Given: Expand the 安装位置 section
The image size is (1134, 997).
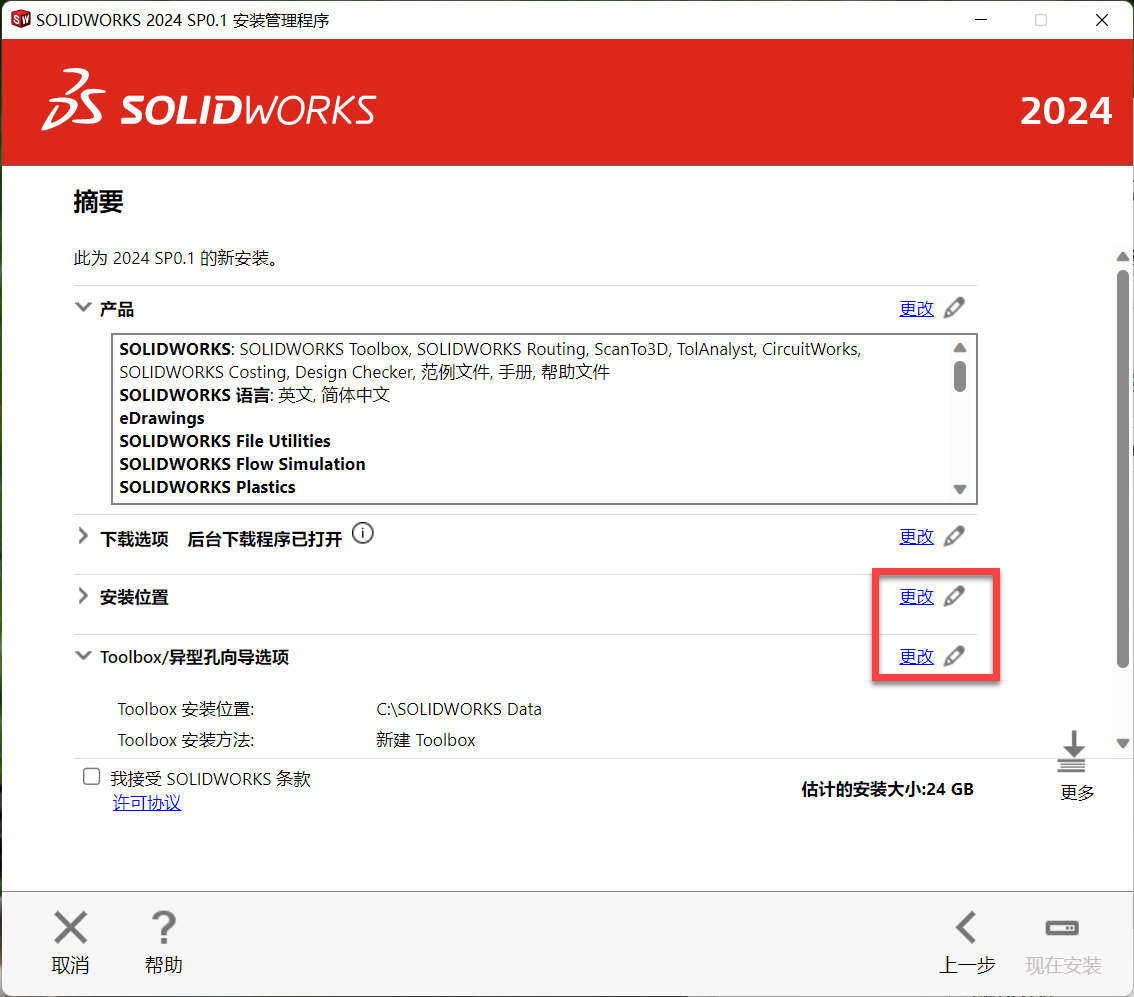Looking at the screenshot, I should click(84, 597).
